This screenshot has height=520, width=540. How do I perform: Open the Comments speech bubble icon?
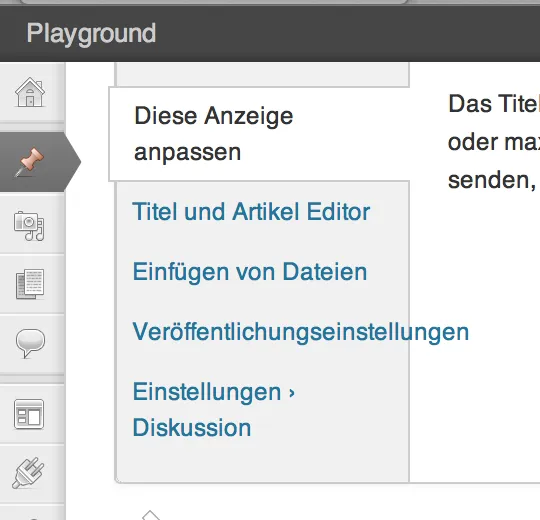30,343
